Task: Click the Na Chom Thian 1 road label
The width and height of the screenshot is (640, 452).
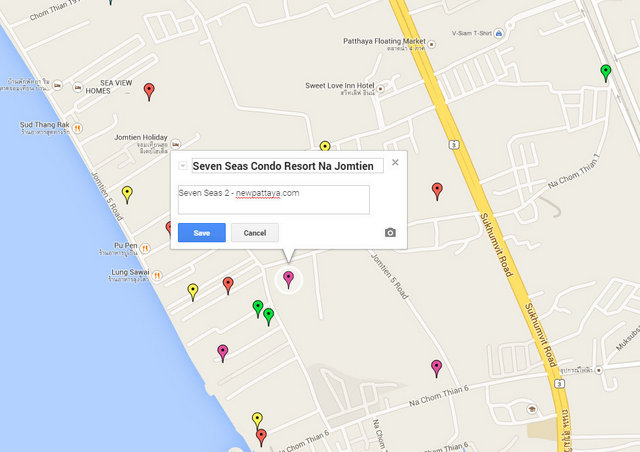Action: (573, 171)
